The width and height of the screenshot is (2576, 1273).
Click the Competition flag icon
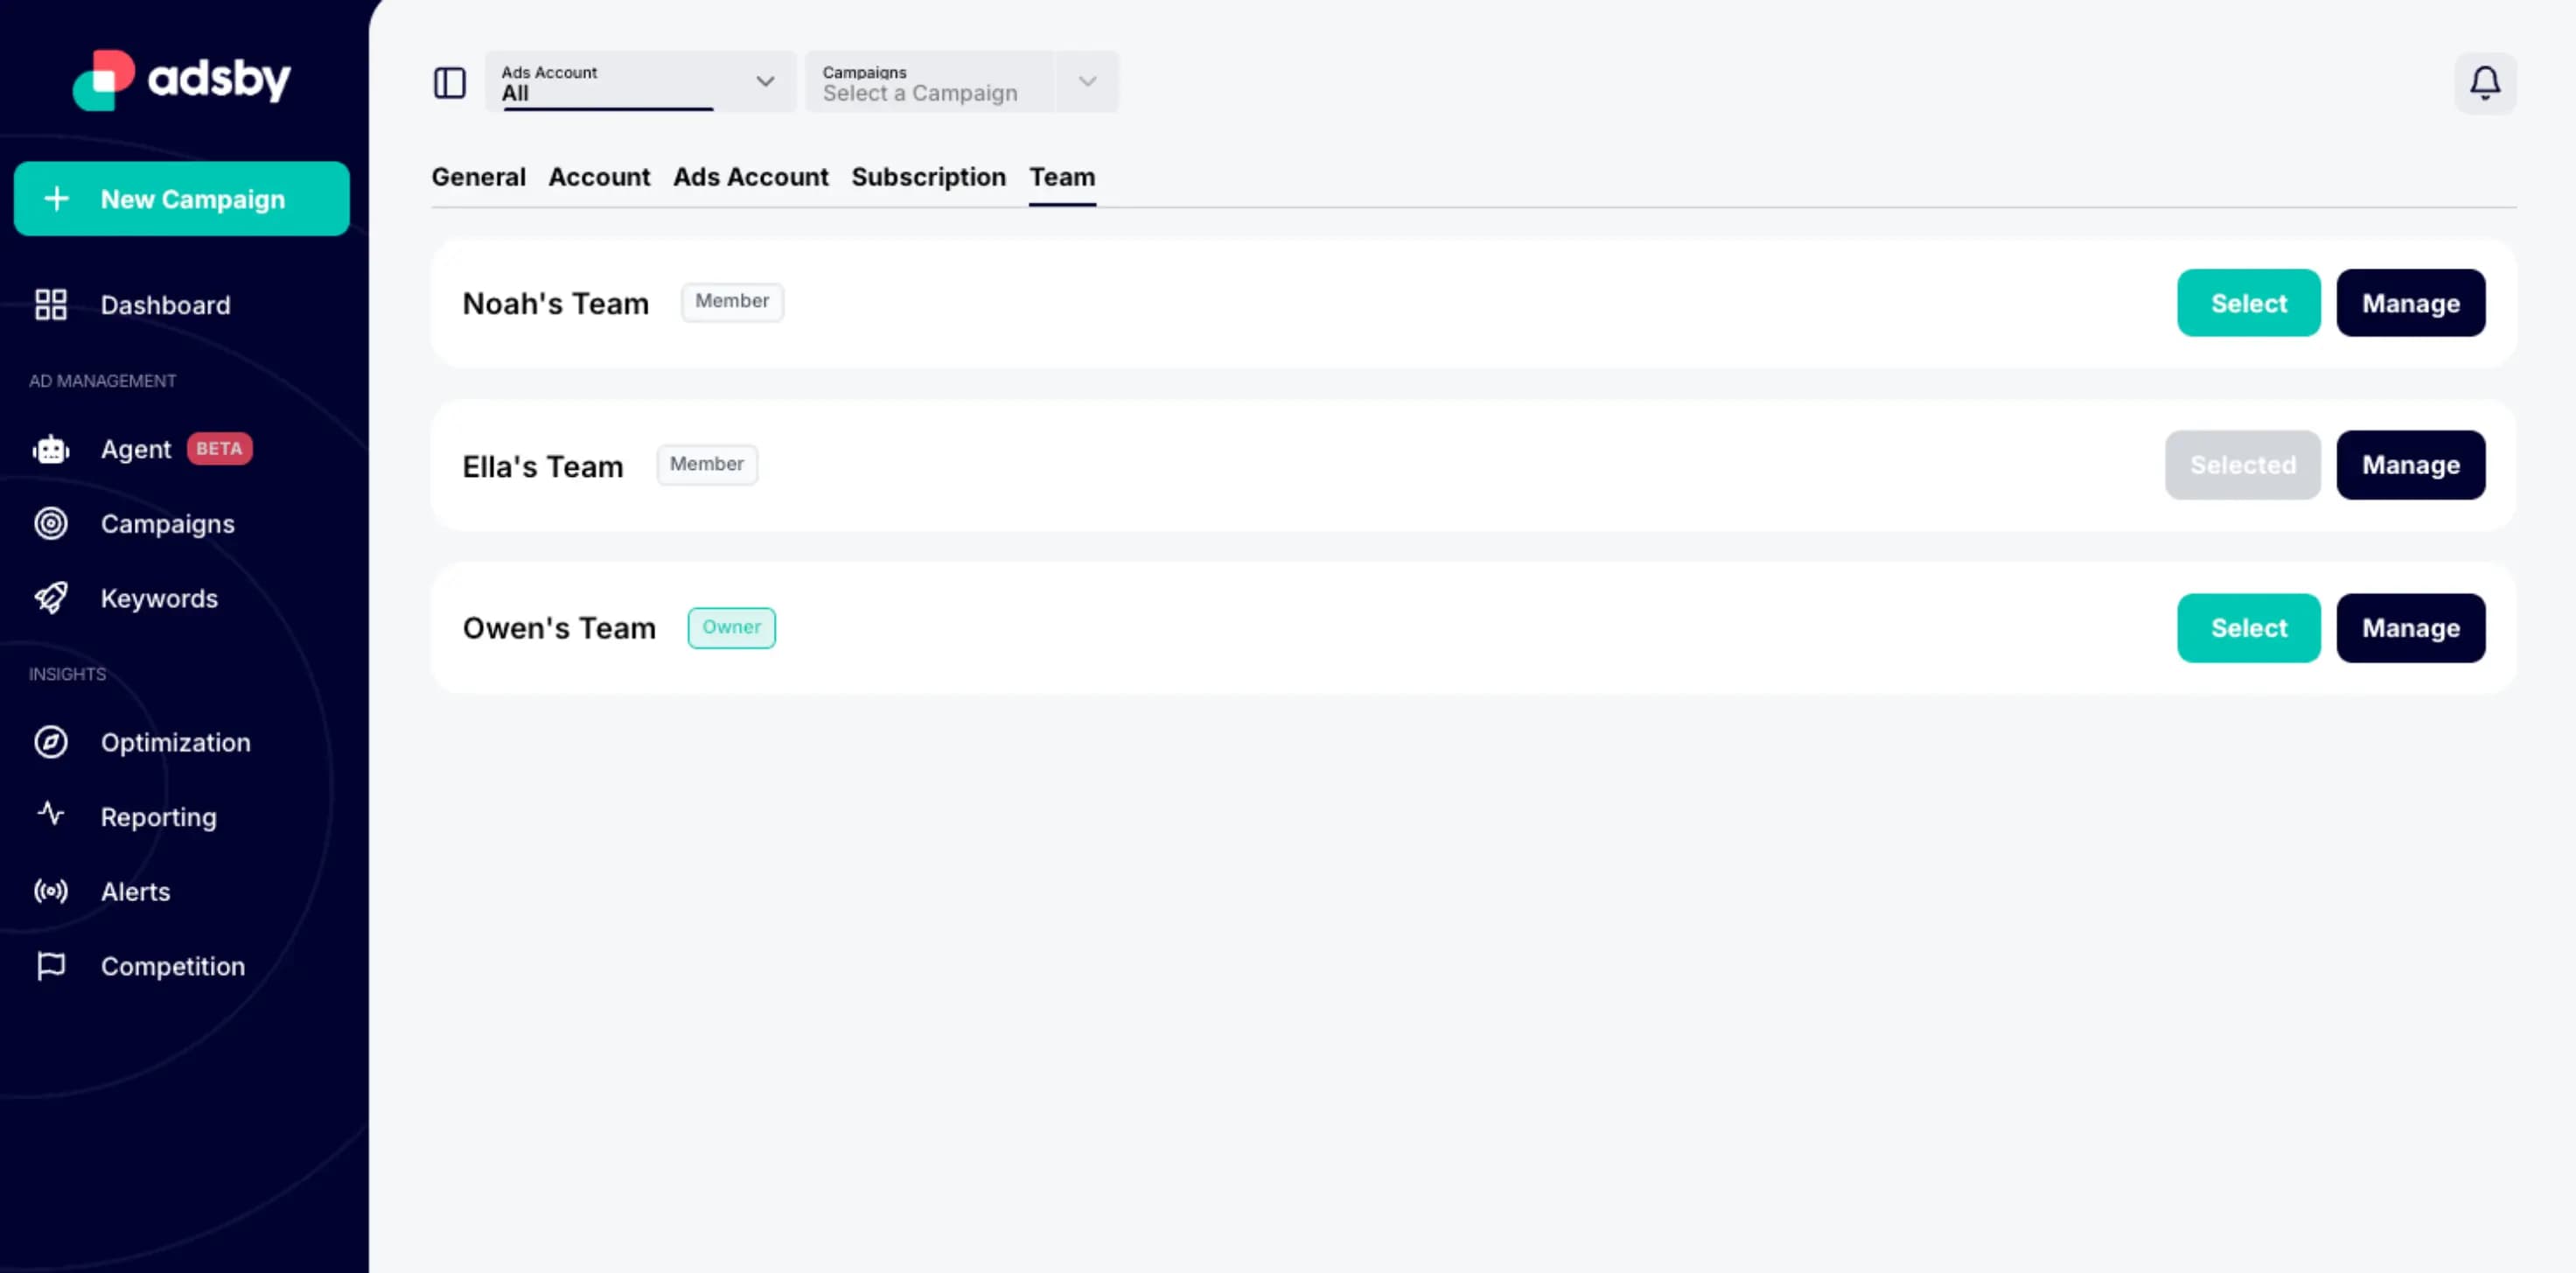[50, 965]
